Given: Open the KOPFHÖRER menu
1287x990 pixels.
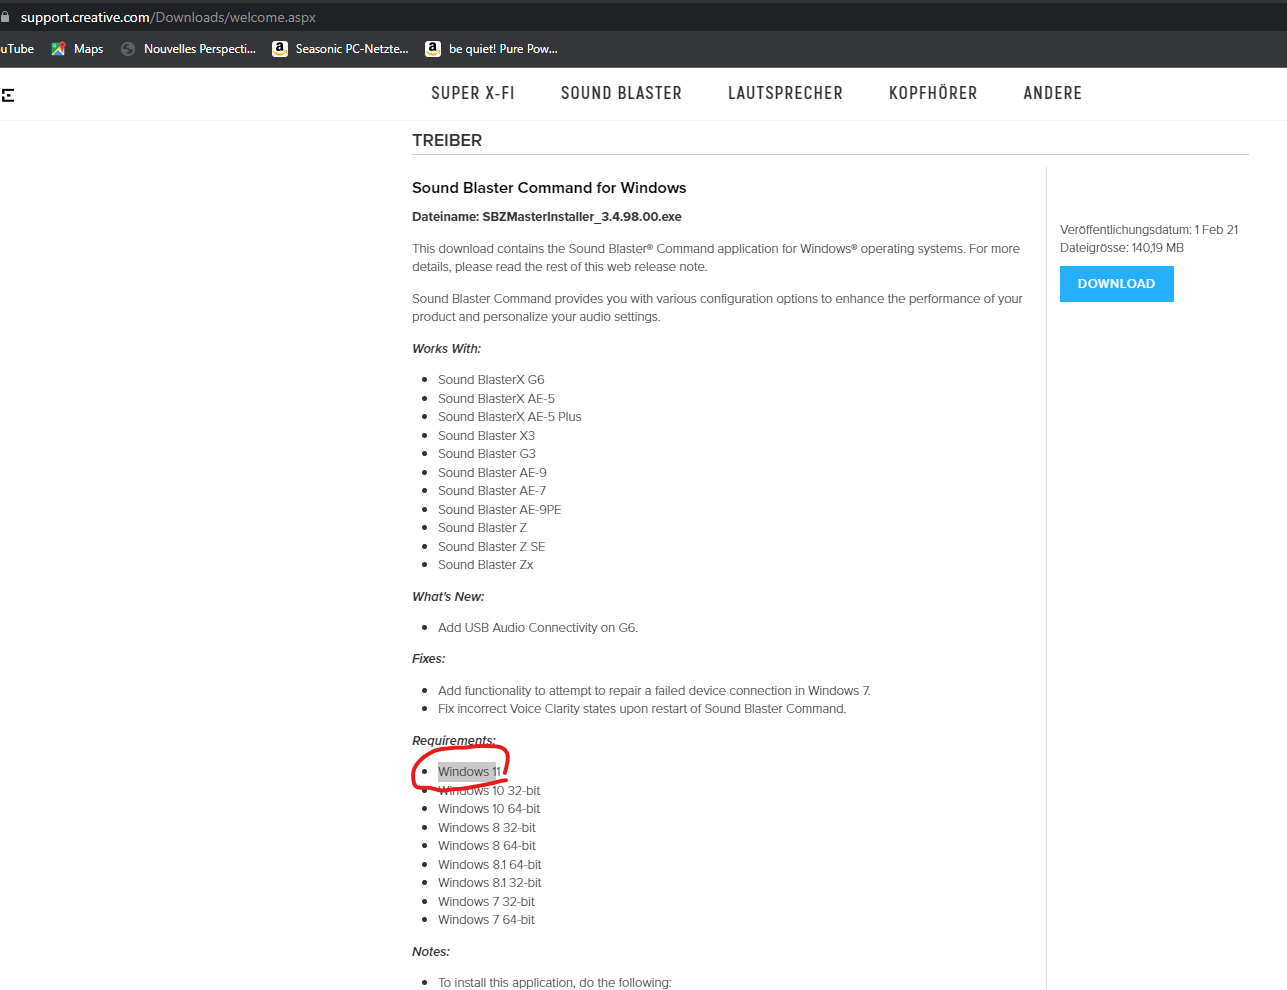Looking at the screenshot, I should point(933,93).
